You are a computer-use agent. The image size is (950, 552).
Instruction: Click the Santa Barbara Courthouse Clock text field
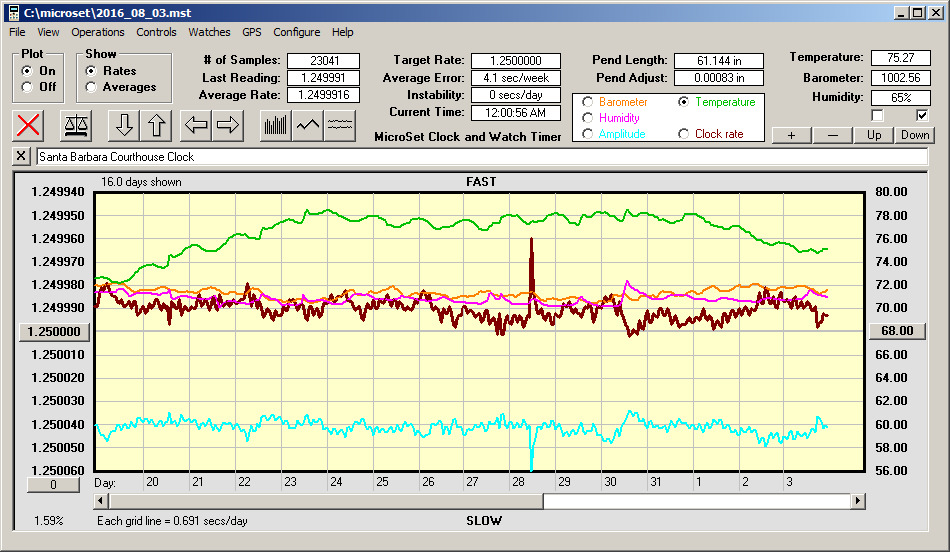point(480,157)
